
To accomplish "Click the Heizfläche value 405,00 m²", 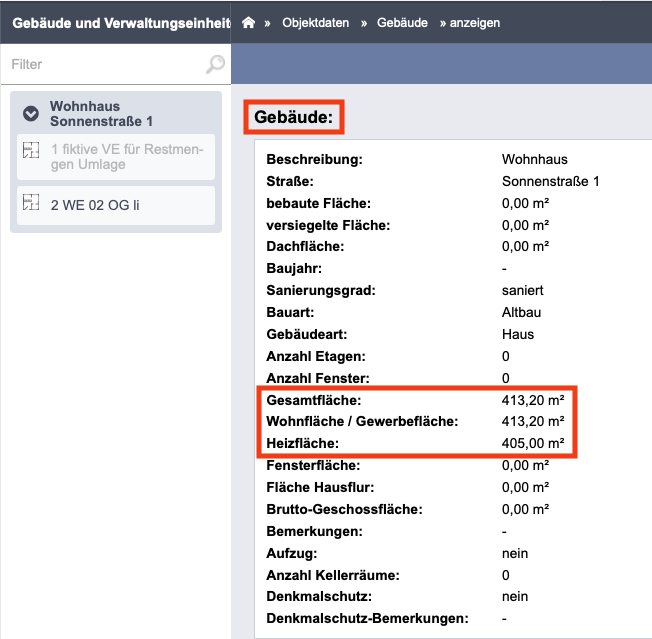I will [x=533, y=443].
